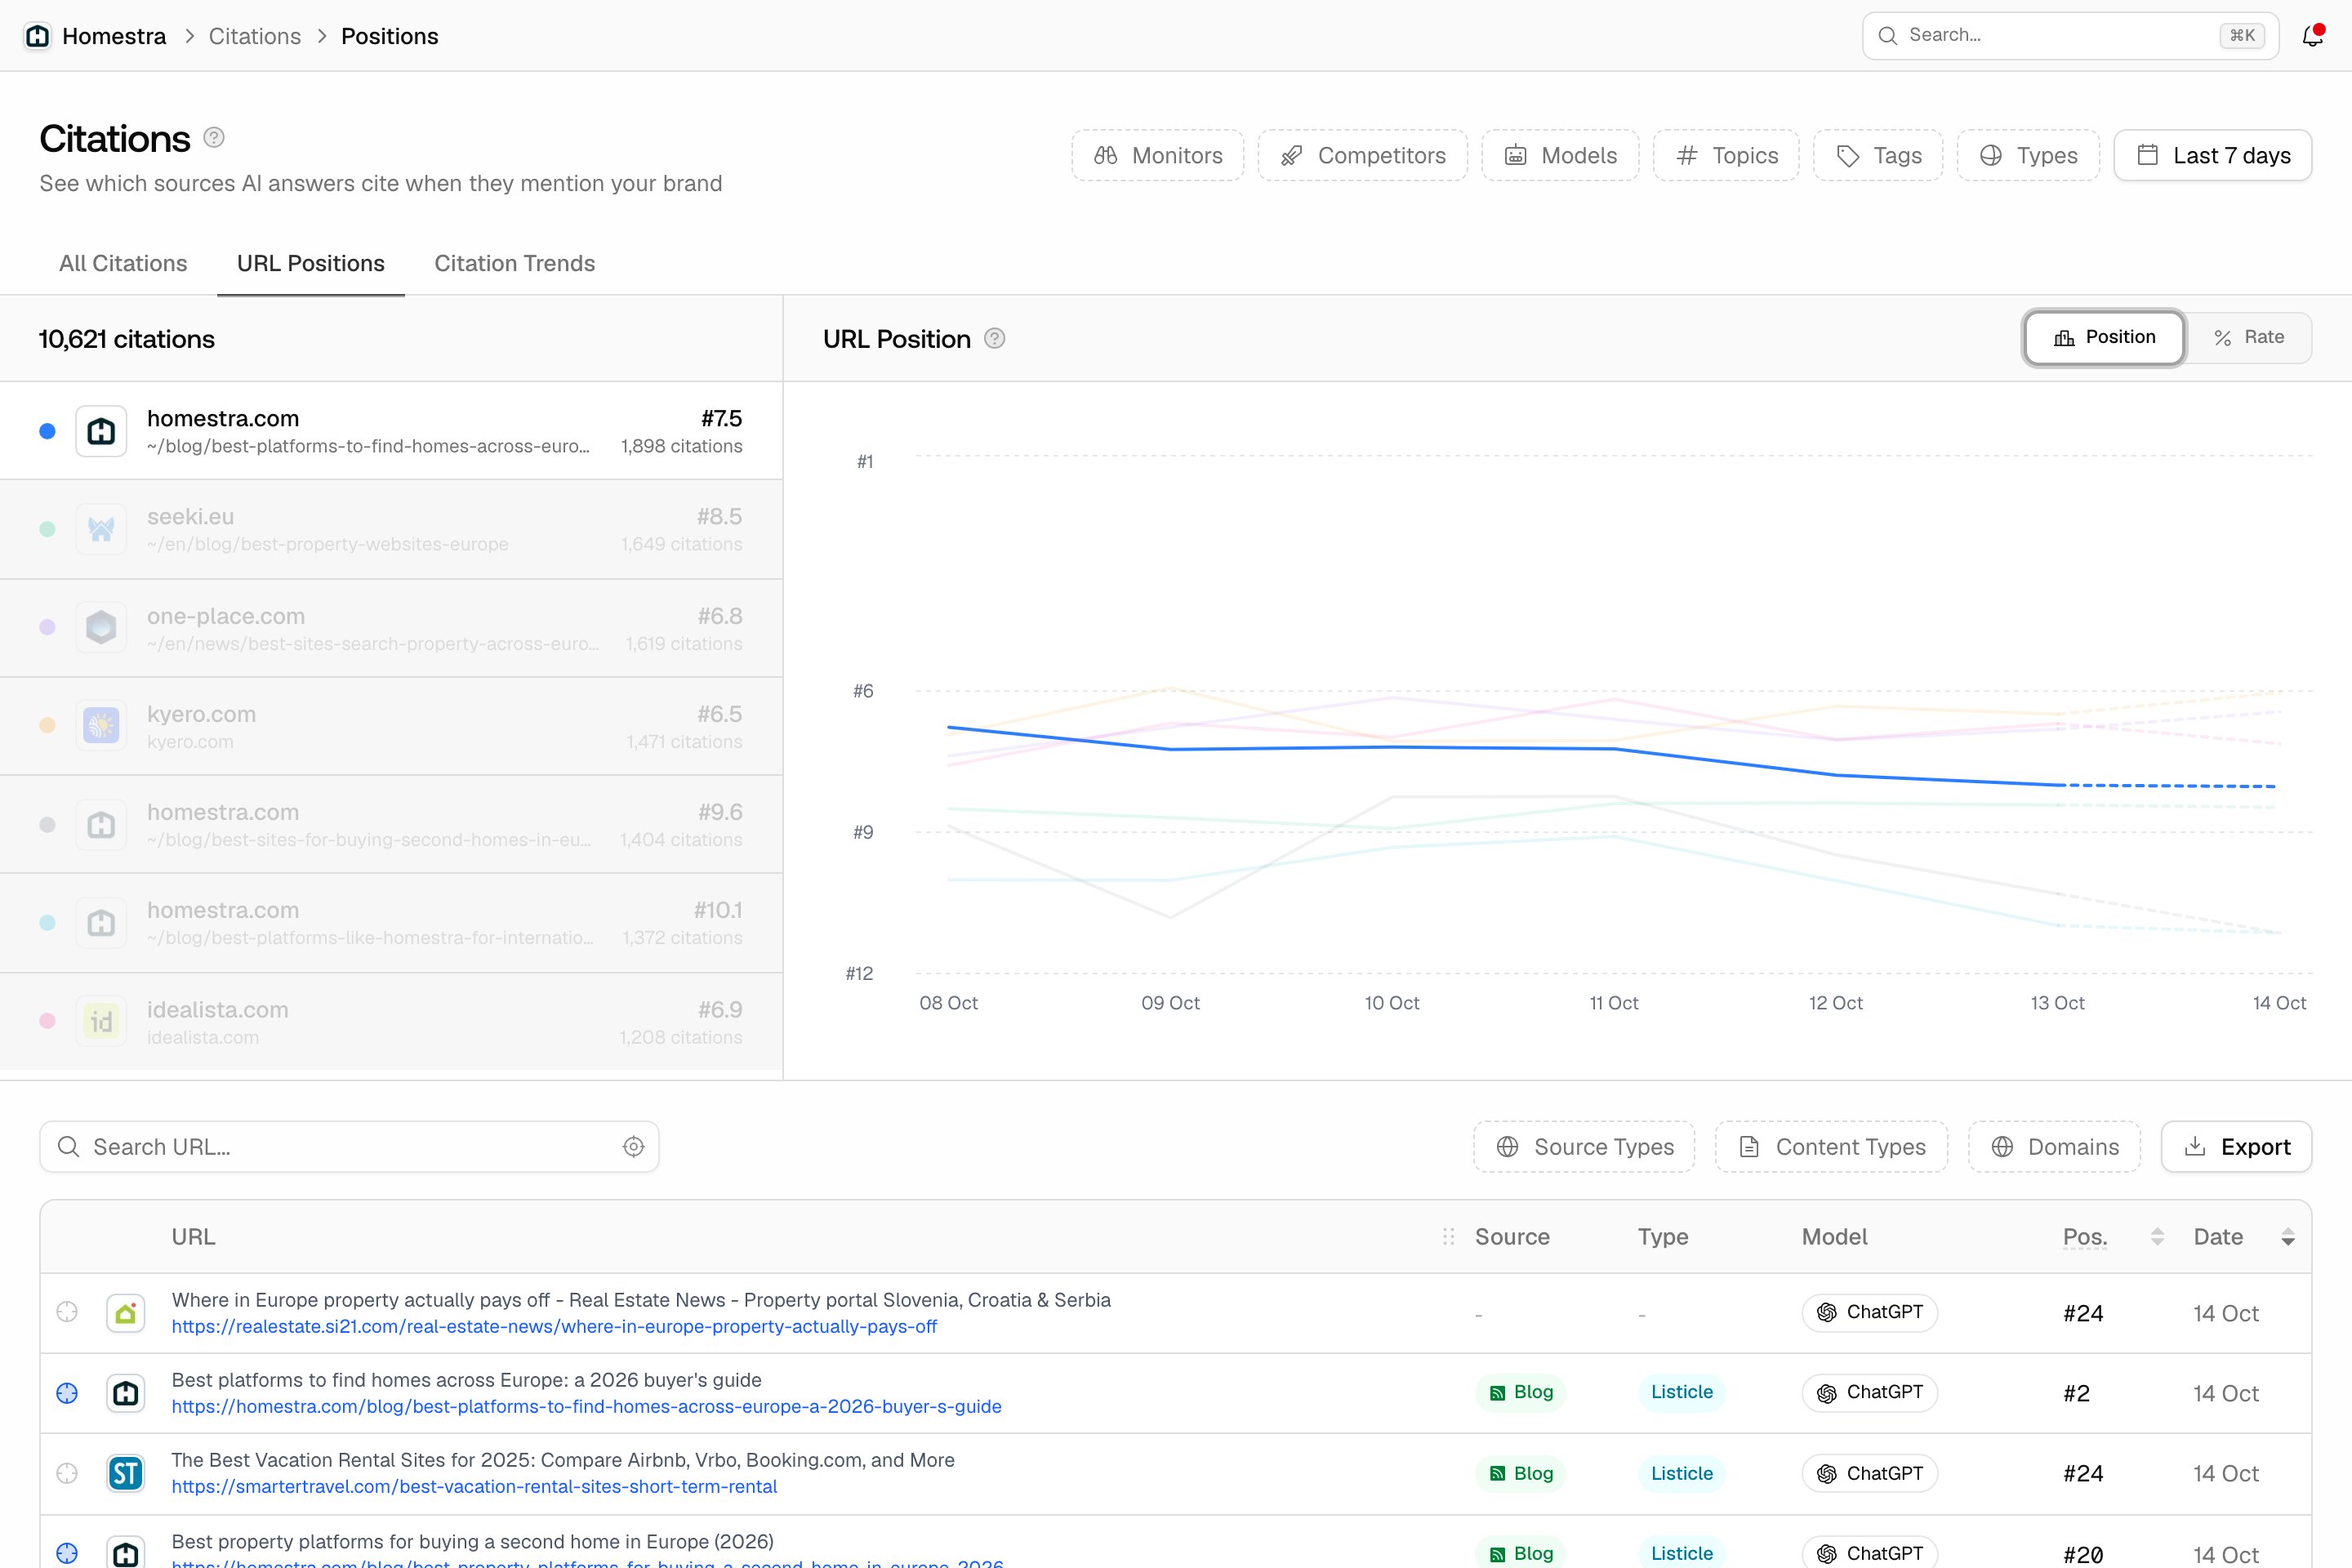Click the idealista.com favicon
The image size is (2352, 1568).
(101, 1021)
